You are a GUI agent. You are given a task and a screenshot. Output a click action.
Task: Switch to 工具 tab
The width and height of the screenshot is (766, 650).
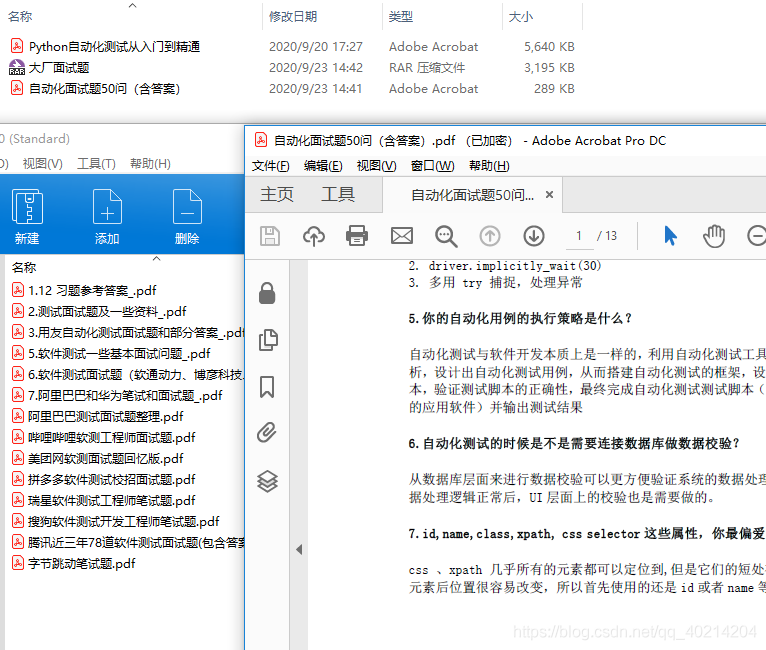pos(338,194)
